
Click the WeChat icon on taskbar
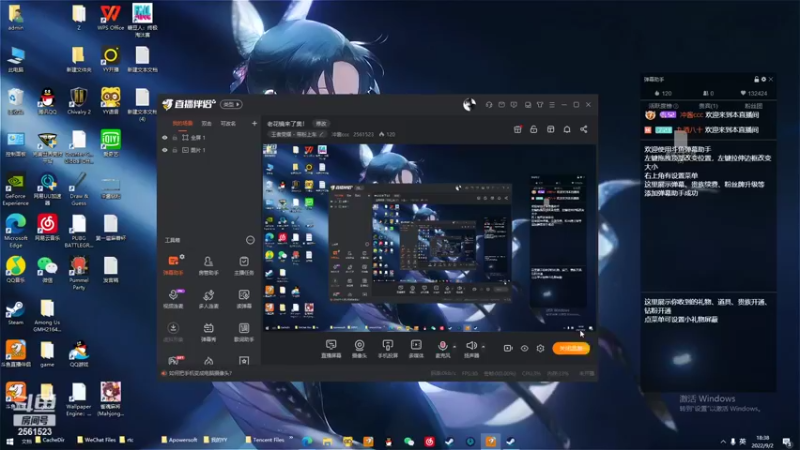coord(409,441)
